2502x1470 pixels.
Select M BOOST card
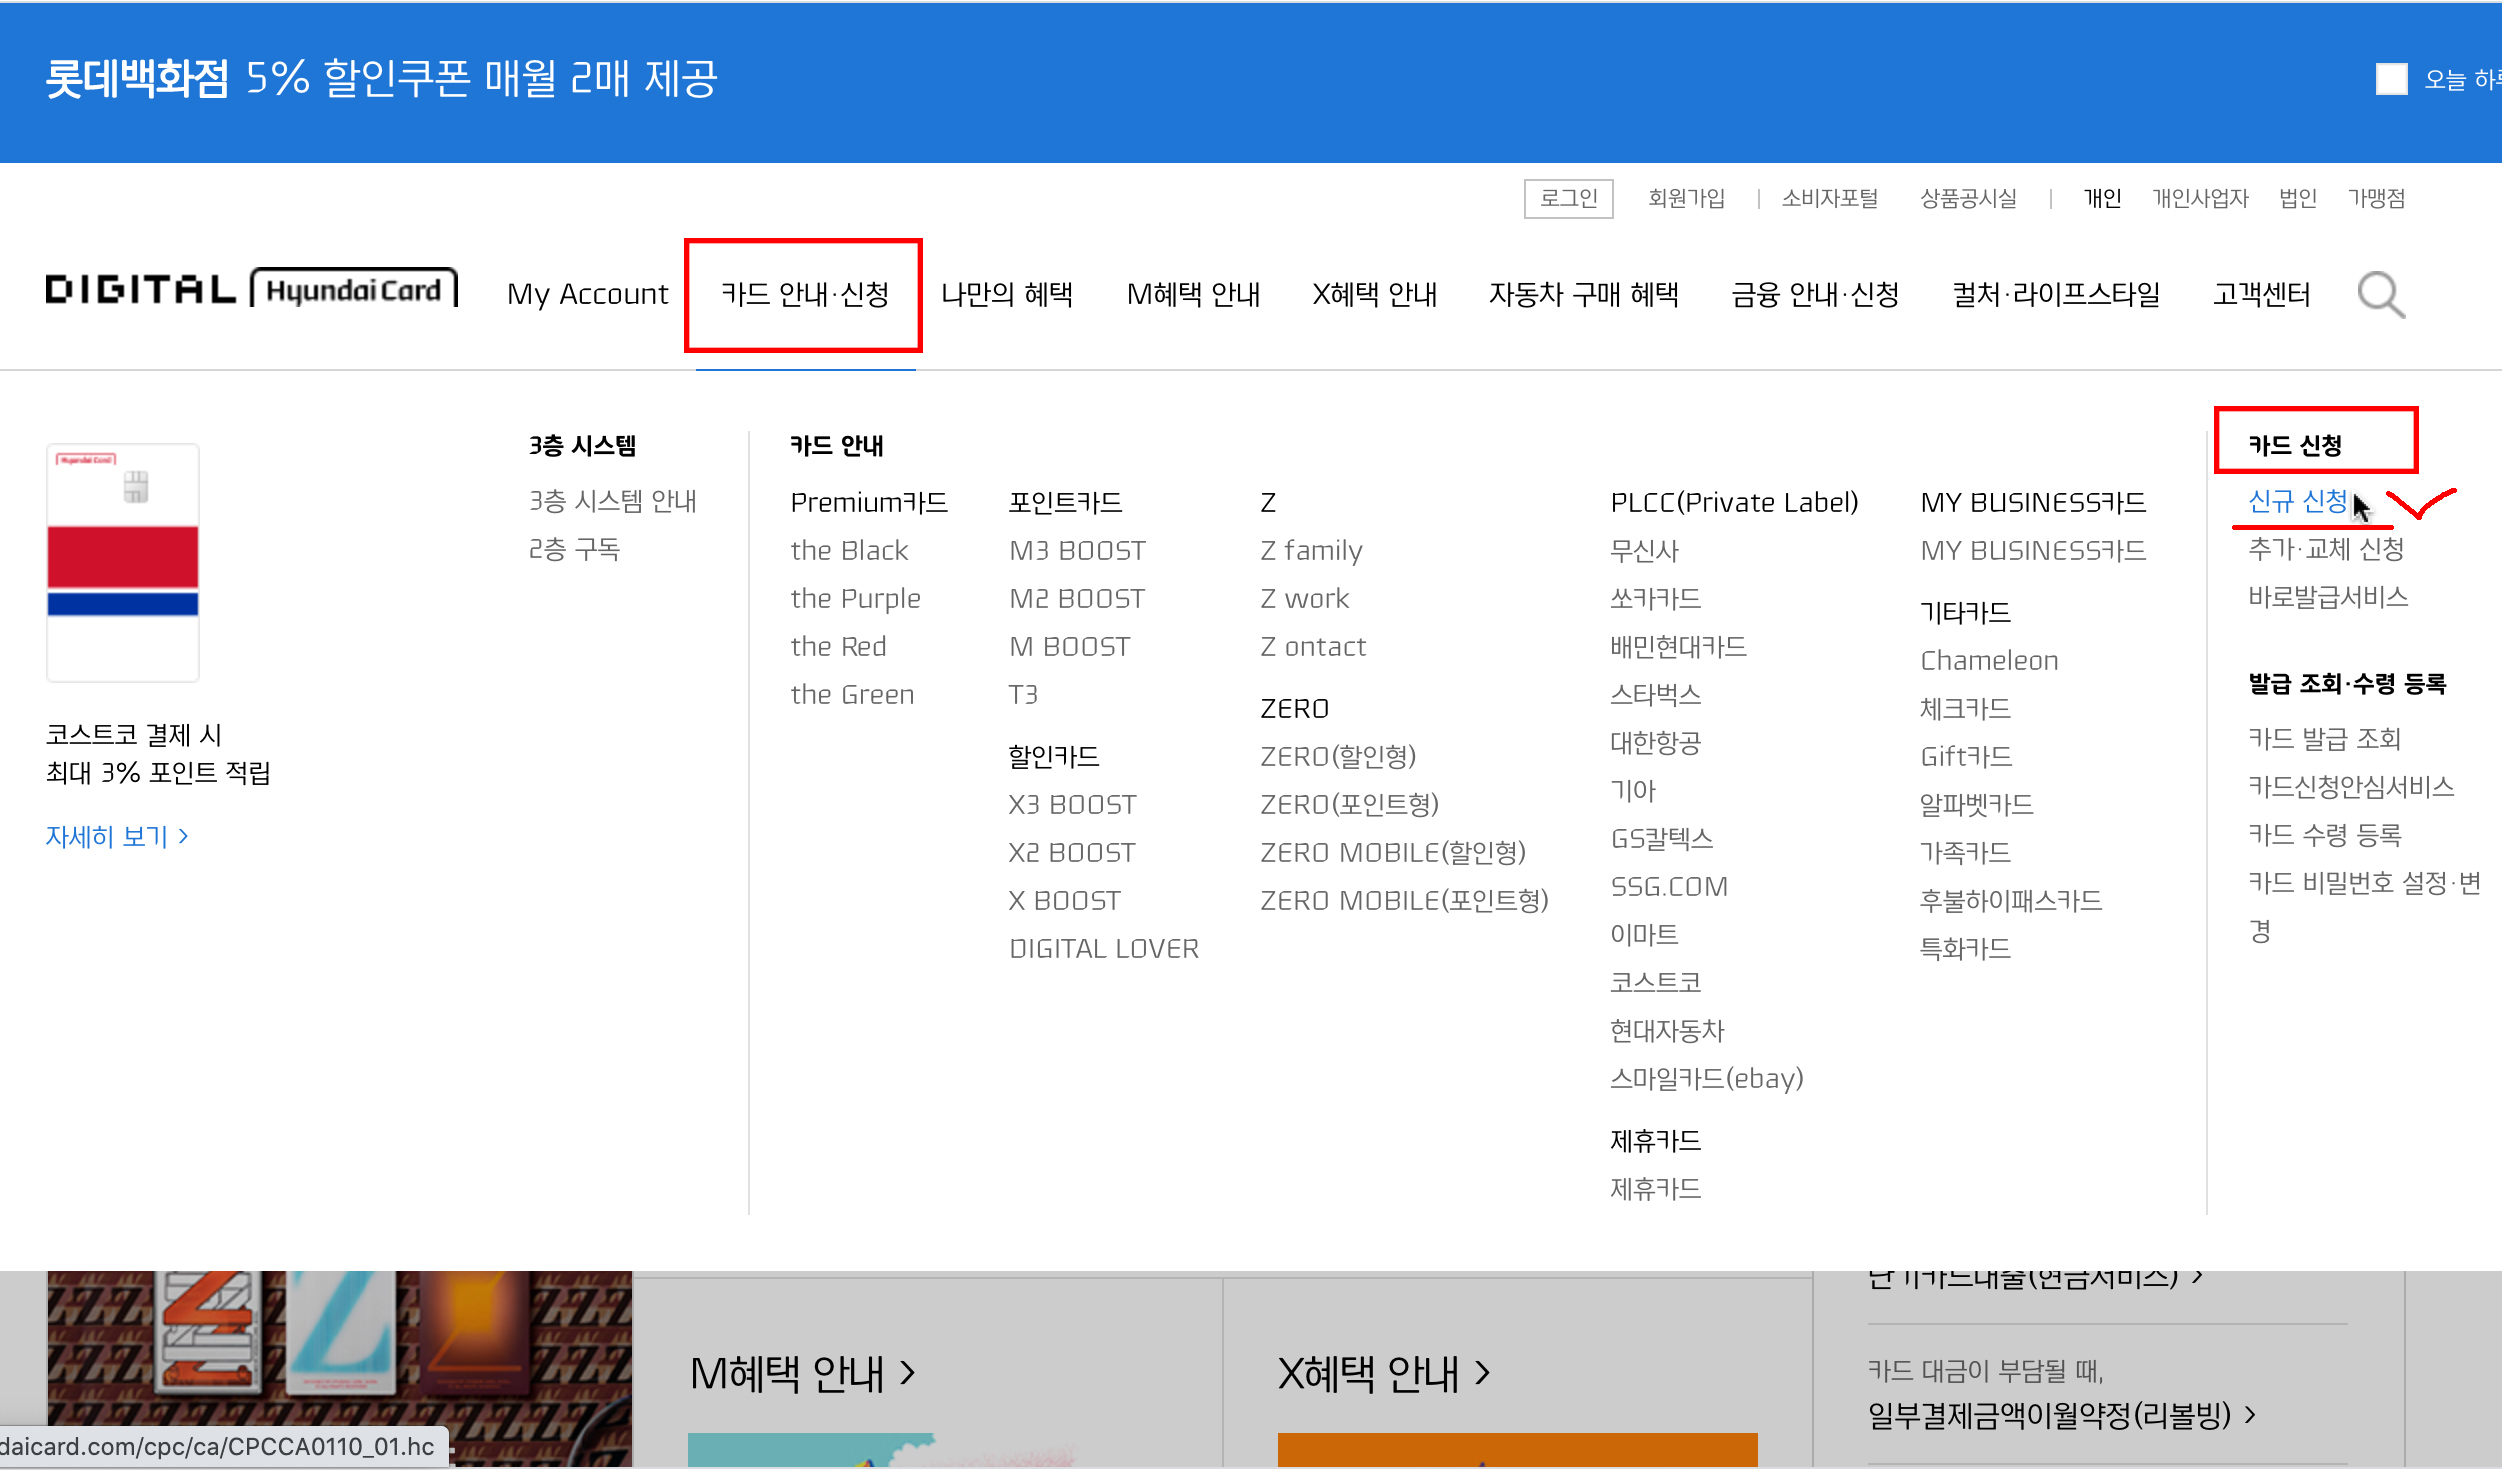[1069, 646]
